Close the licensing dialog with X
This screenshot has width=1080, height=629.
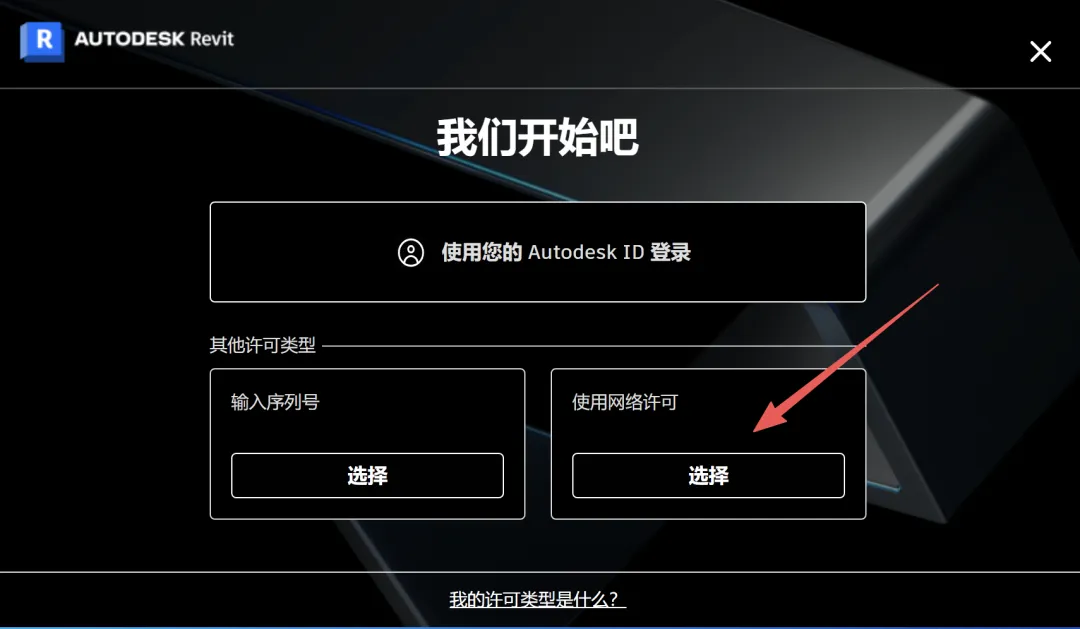click(x=1040, y=51)
